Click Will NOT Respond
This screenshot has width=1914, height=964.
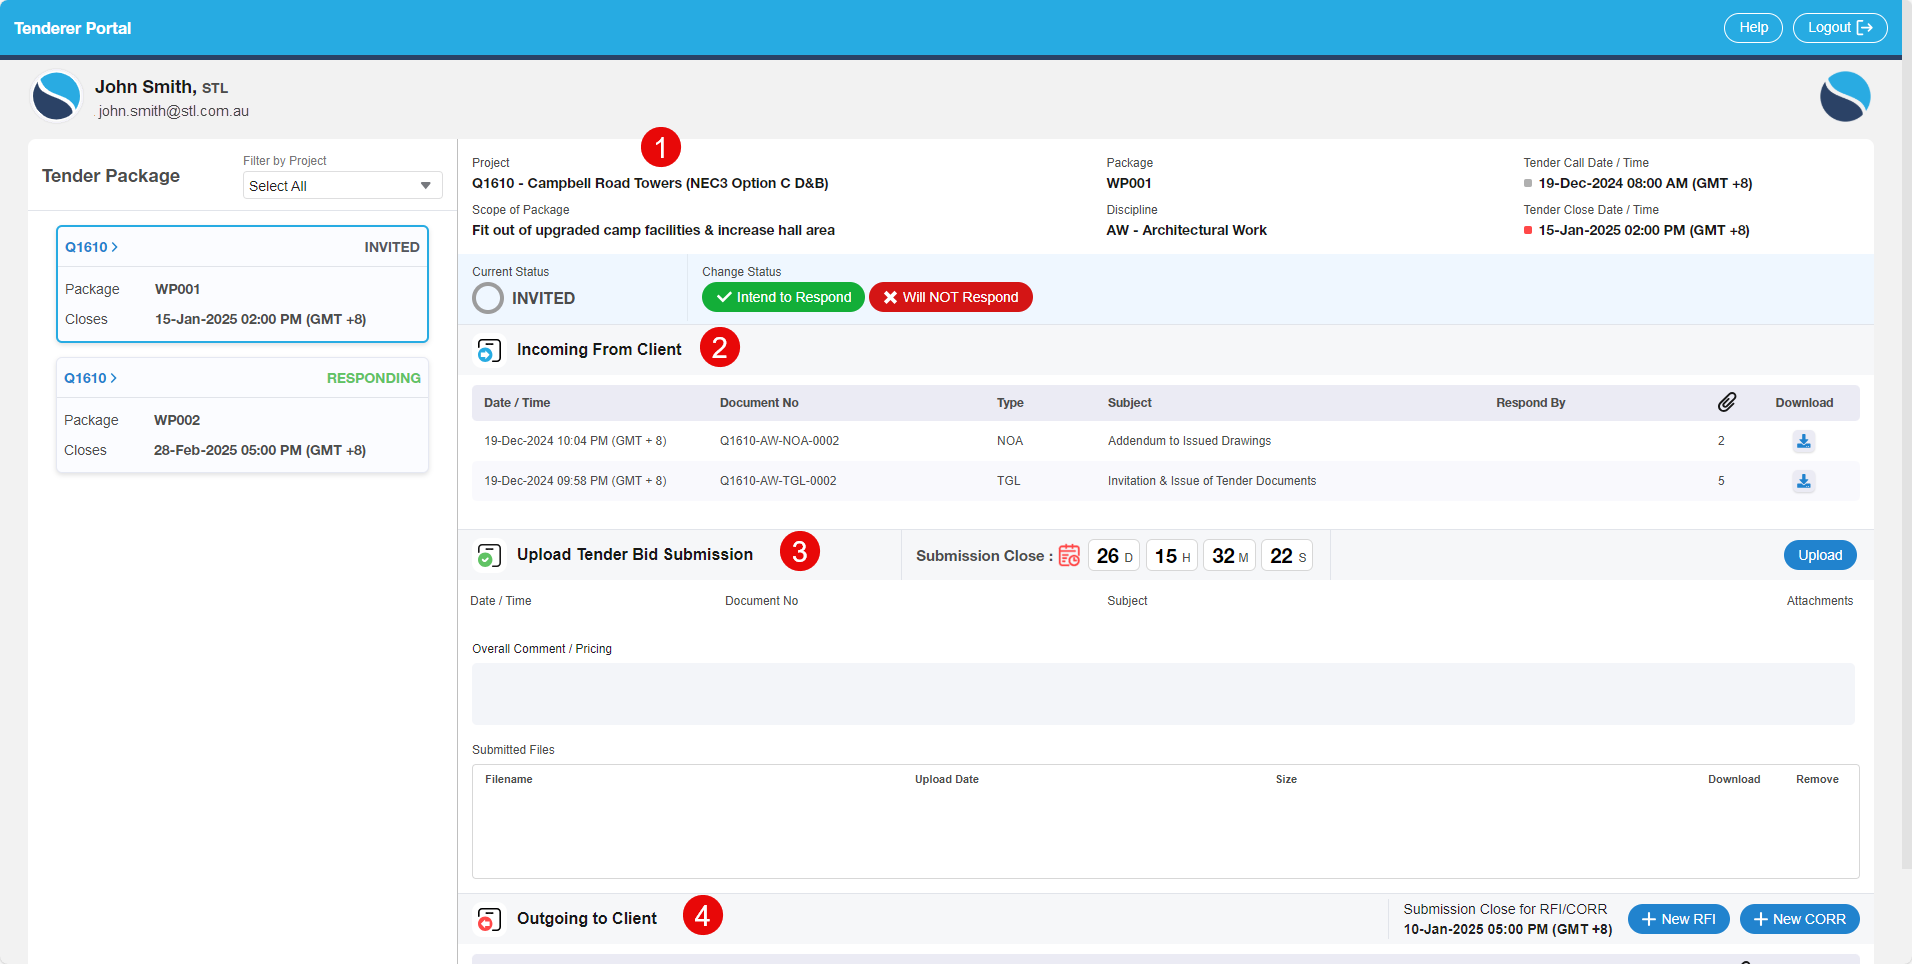[950, 297]
